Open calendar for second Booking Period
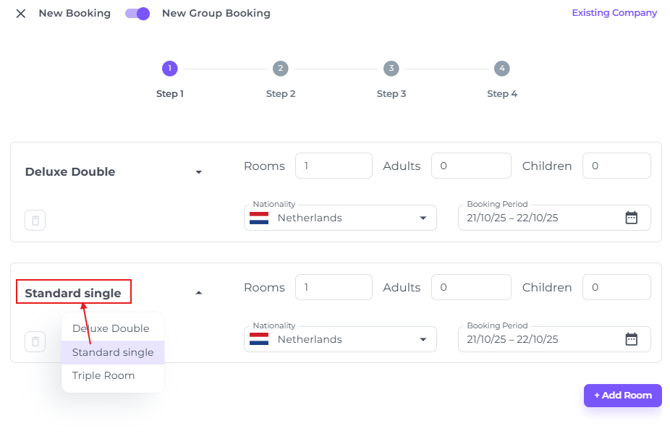Viewport: 670px width, 439px height. 631,340
